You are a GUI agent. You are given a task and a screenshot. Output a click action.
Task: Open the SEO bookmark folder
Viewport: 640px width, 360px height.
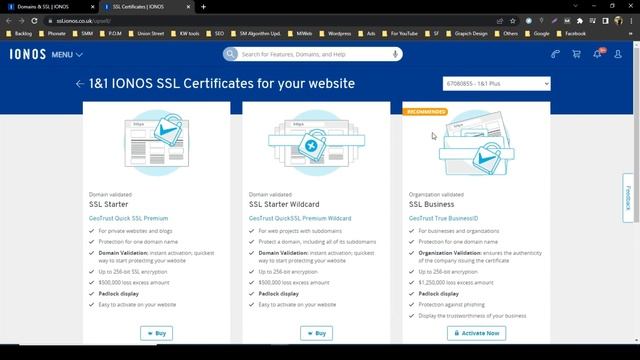click(216, 34)
